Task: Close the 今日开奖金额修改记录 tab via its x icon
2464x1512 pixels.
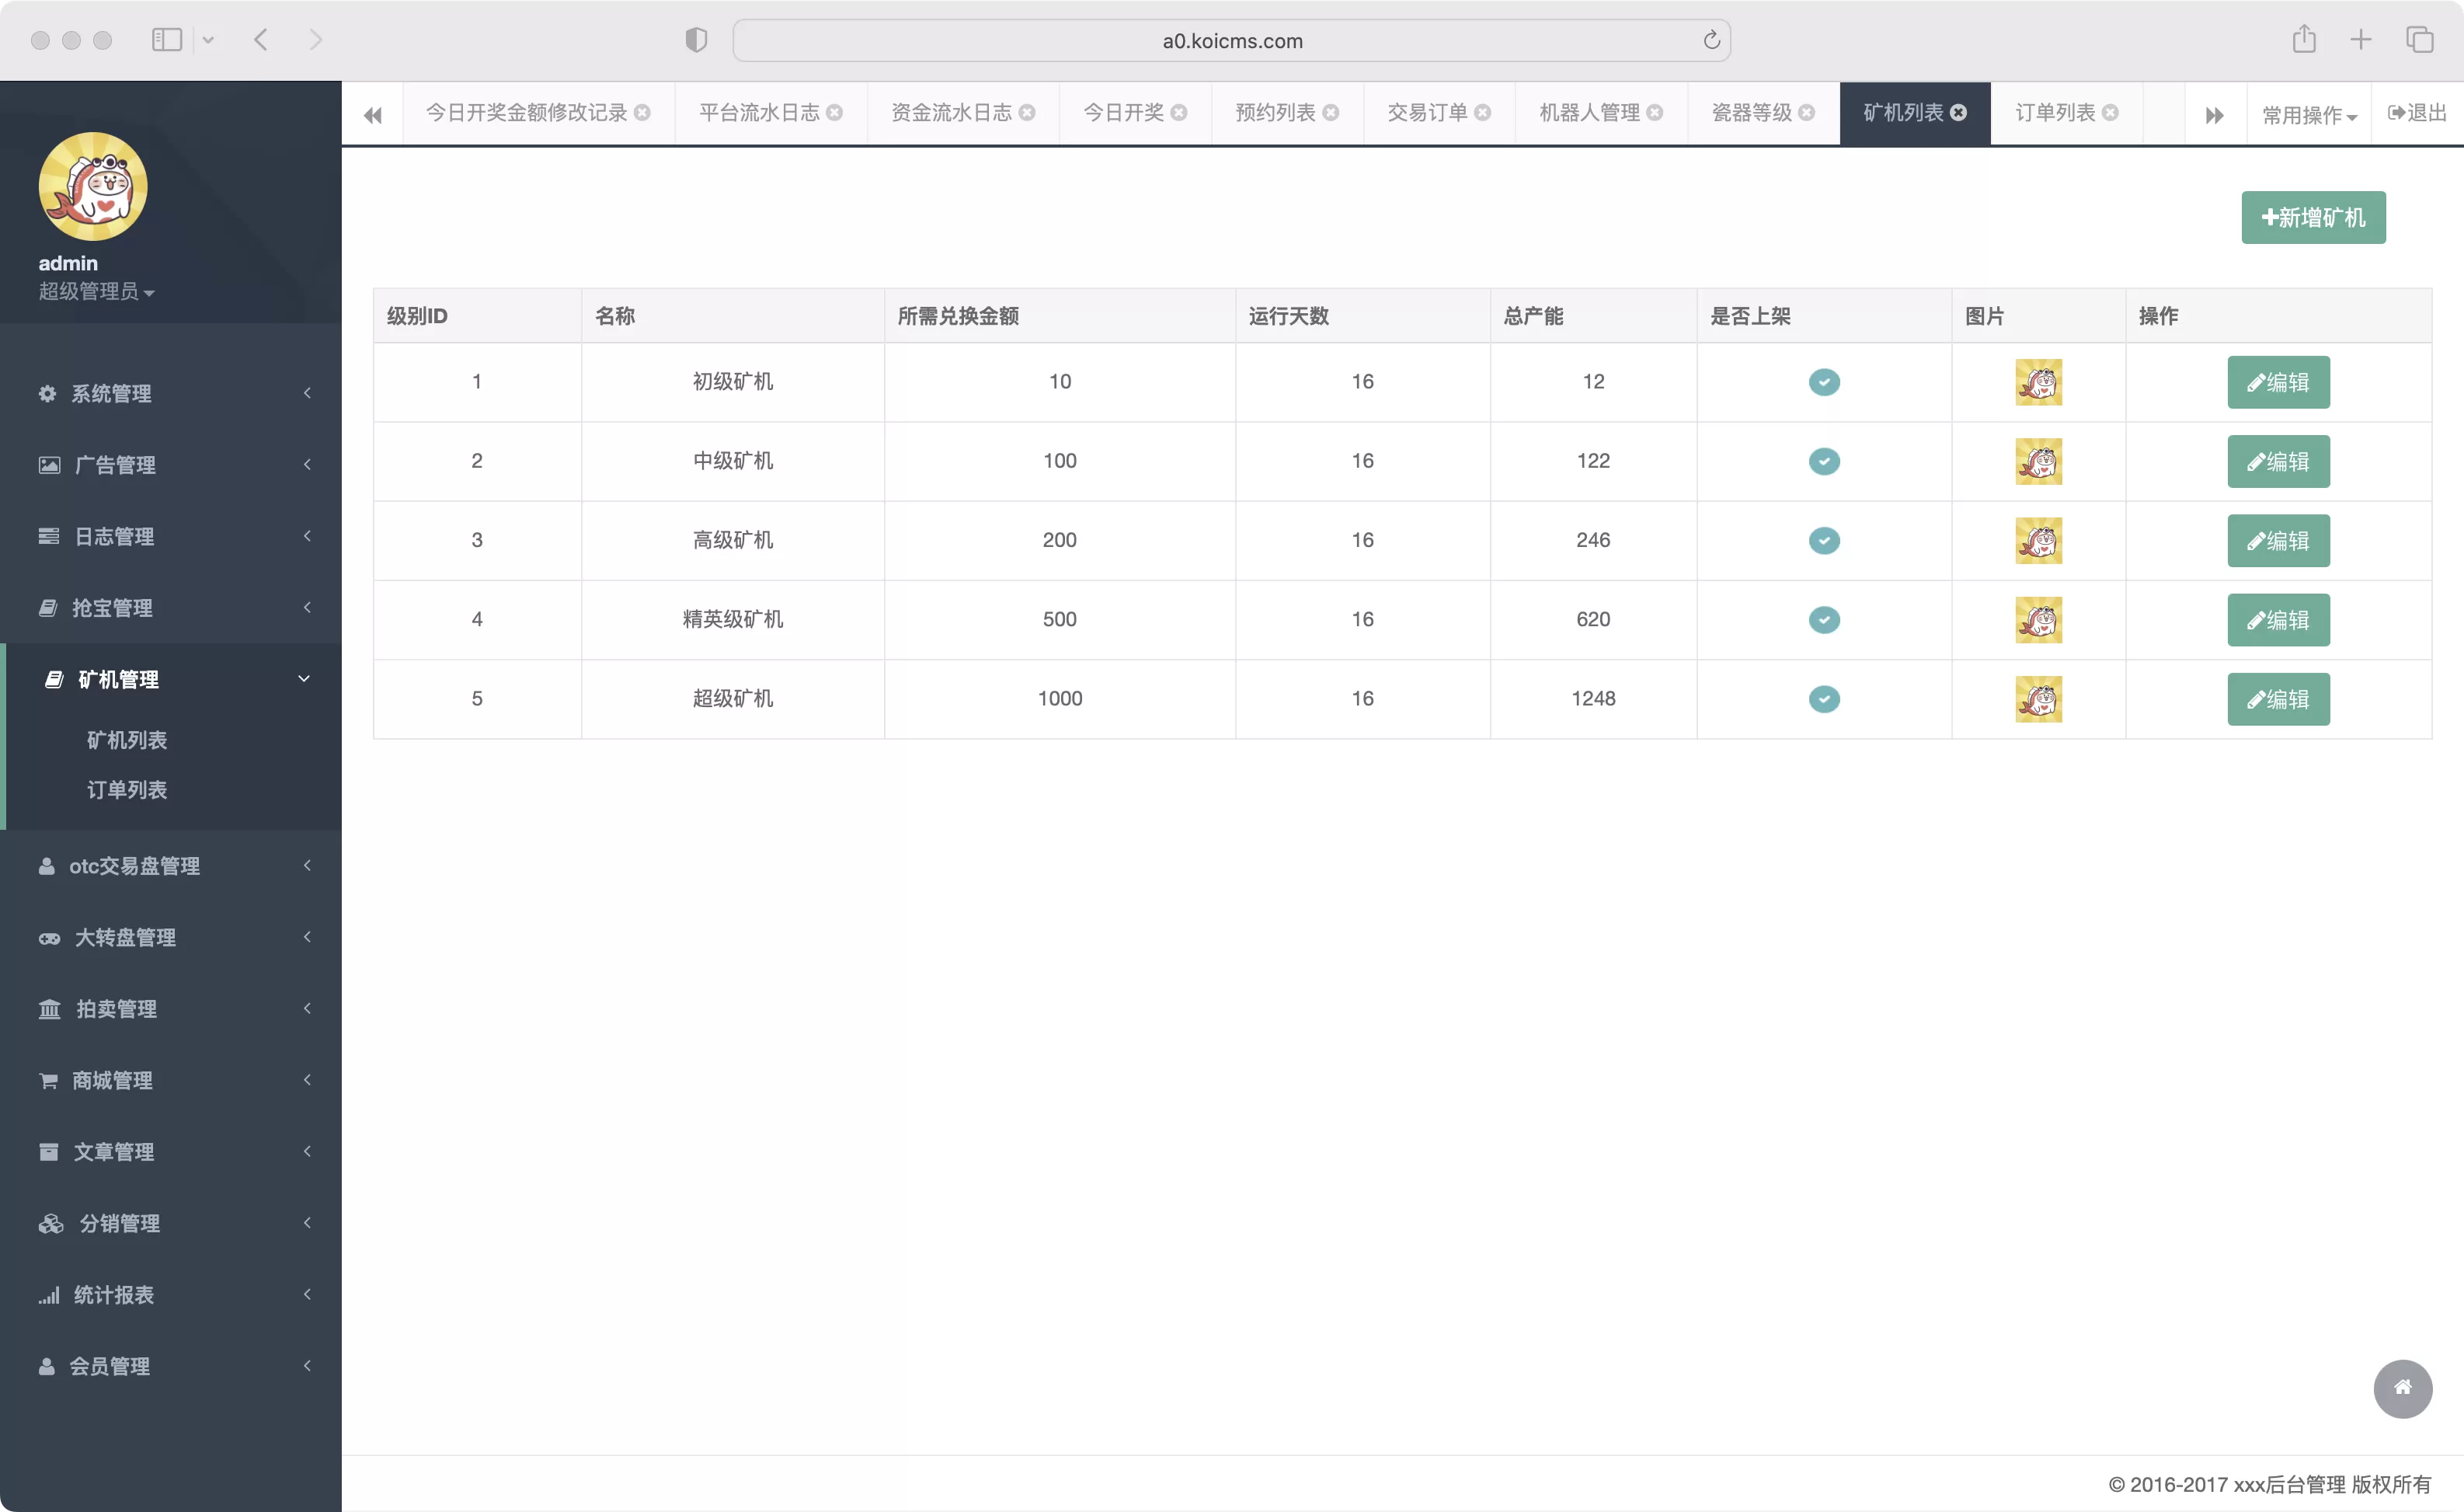Action: (642, 113)
